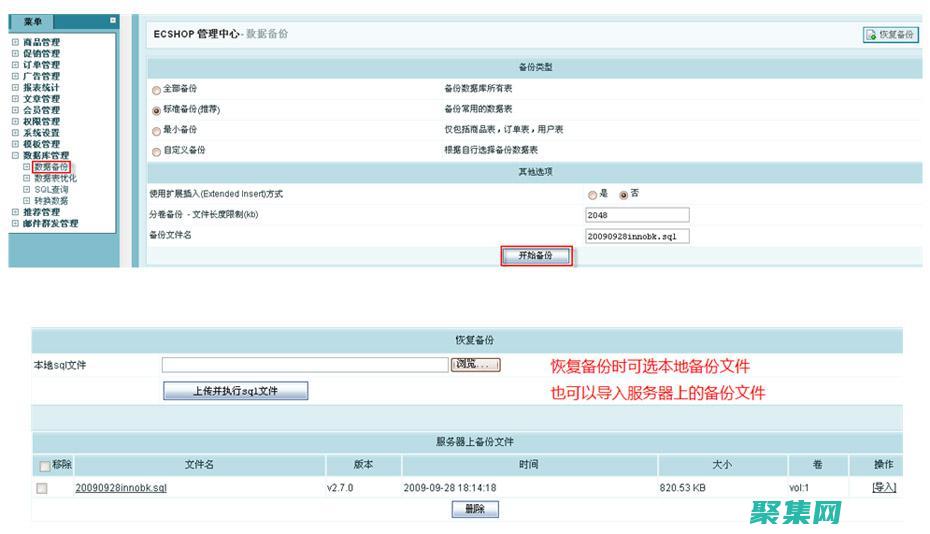930x534 pixels.
Task: Open the 数据表优化 menu item
Action: tap(55, 178)
